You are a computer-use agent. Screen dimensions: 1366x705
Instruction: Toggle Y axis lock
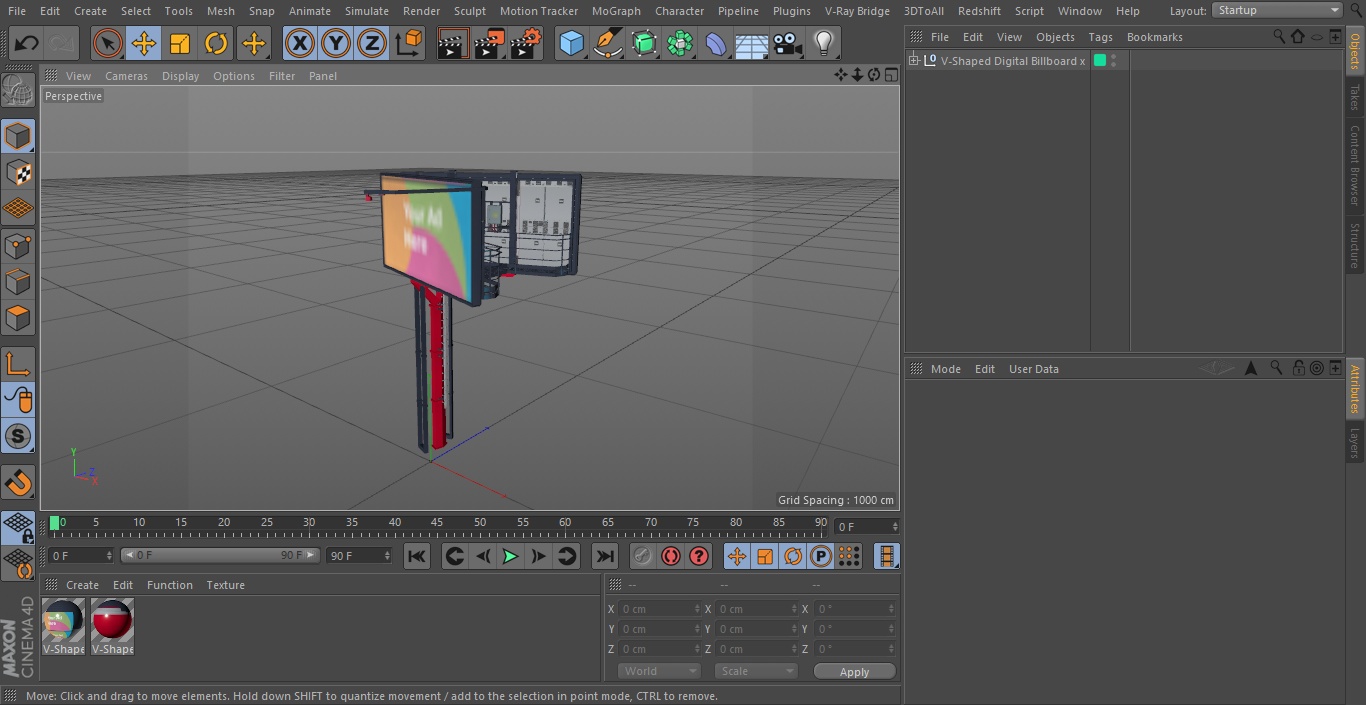tap(336, 43)
